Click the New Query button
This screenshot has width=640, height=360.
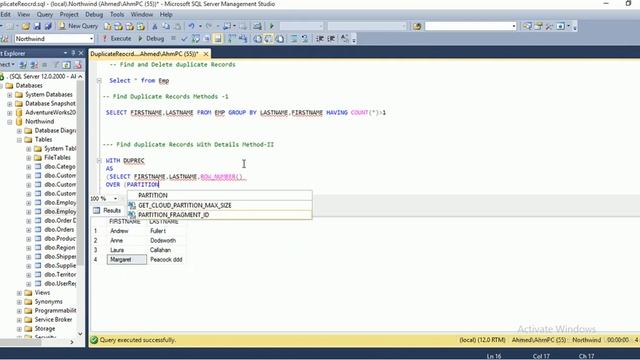pyautogui.click(x=78, y=26)
